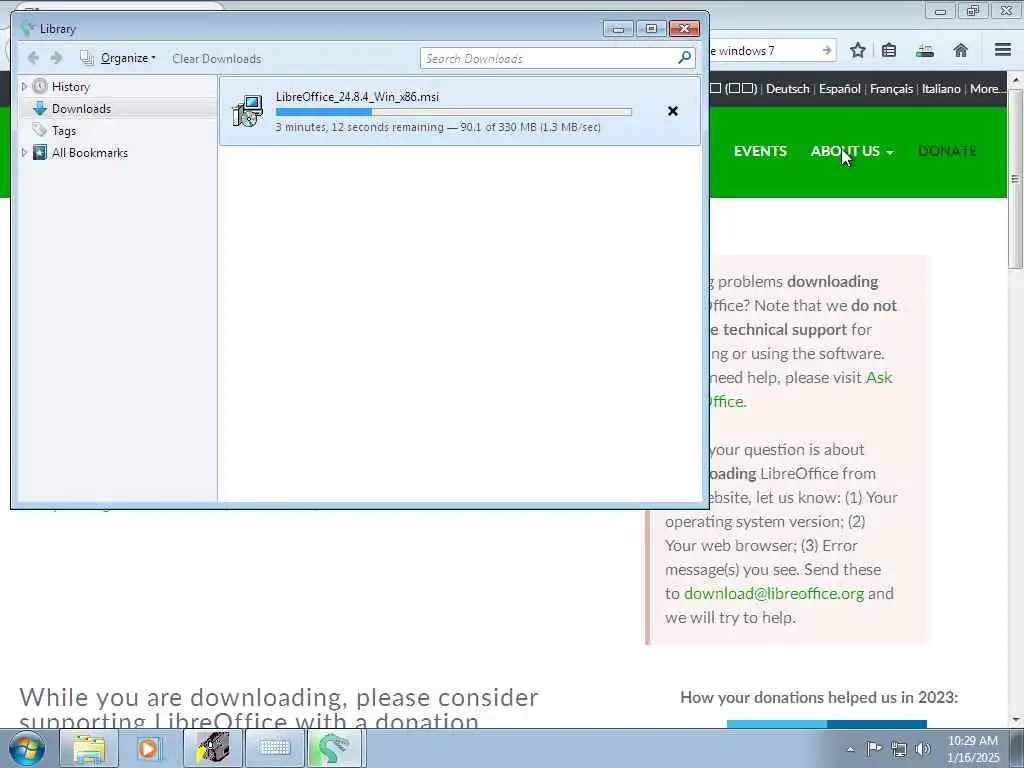1024x768 pixels.
Task: Expand the All Bookmarks node
Action: click(24, 152)
